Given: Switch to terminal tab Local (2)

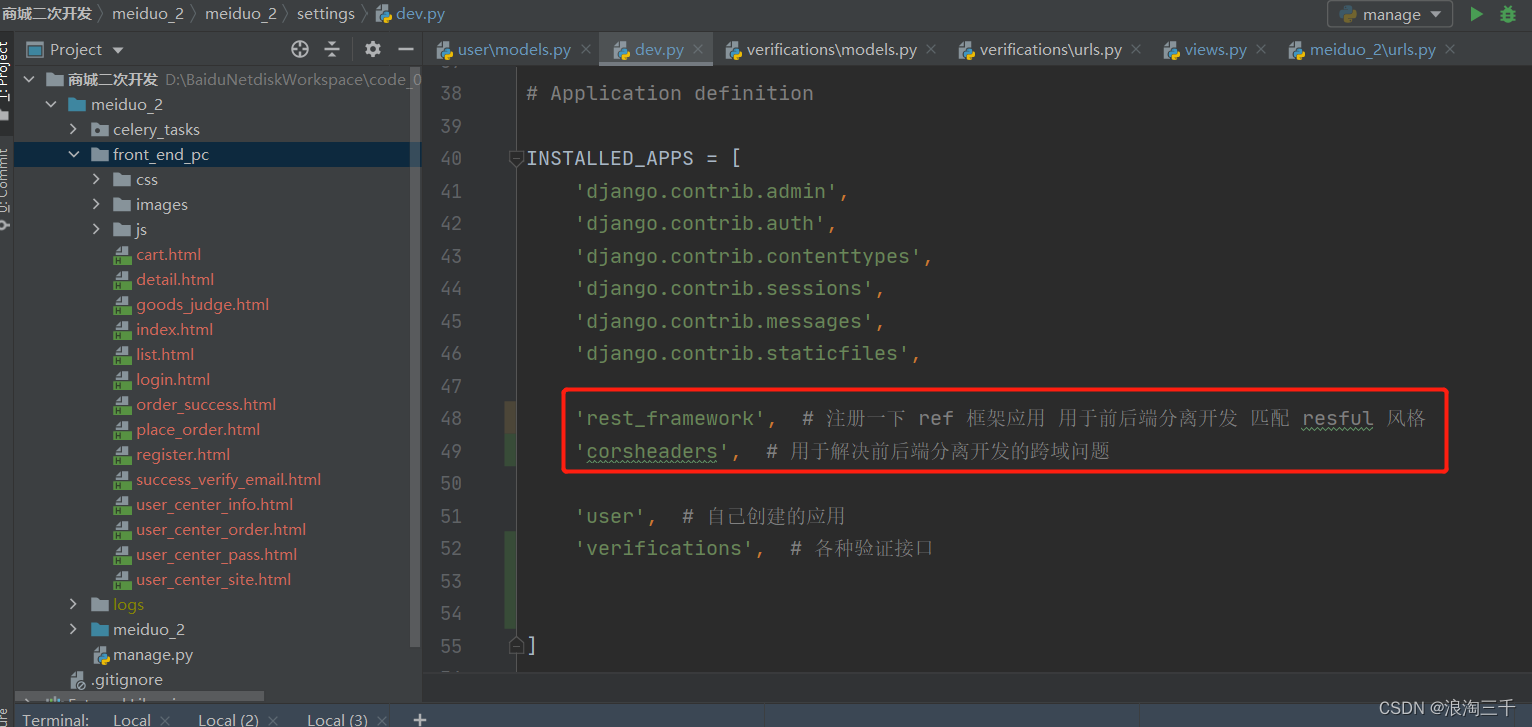Looking at the screenshot, I should (228, 719).
